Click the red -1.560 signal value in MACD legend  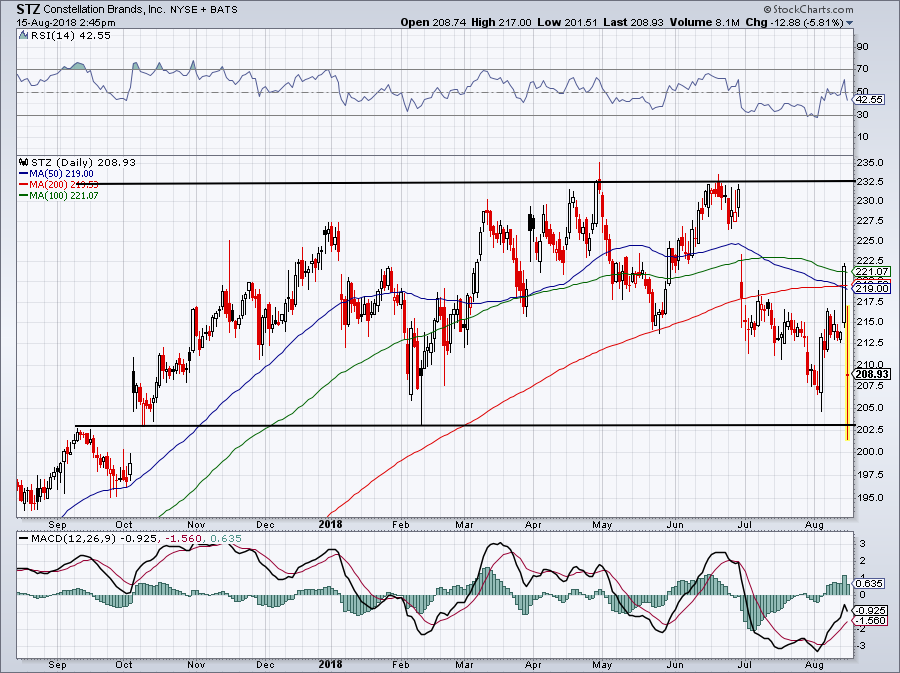[184, 538]
